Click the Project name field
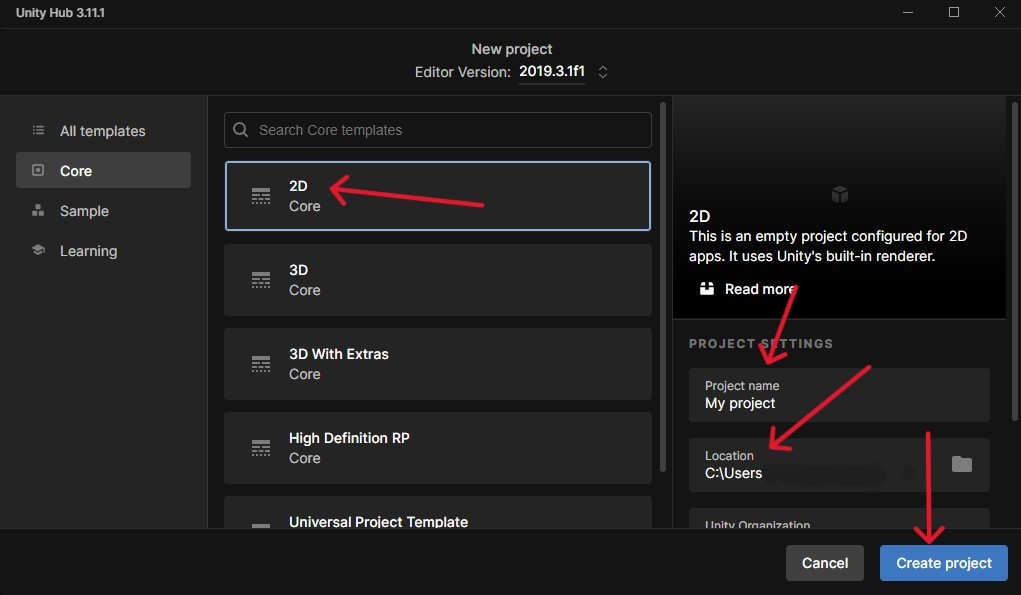The image size is (1021, 595). click(839, 395)
